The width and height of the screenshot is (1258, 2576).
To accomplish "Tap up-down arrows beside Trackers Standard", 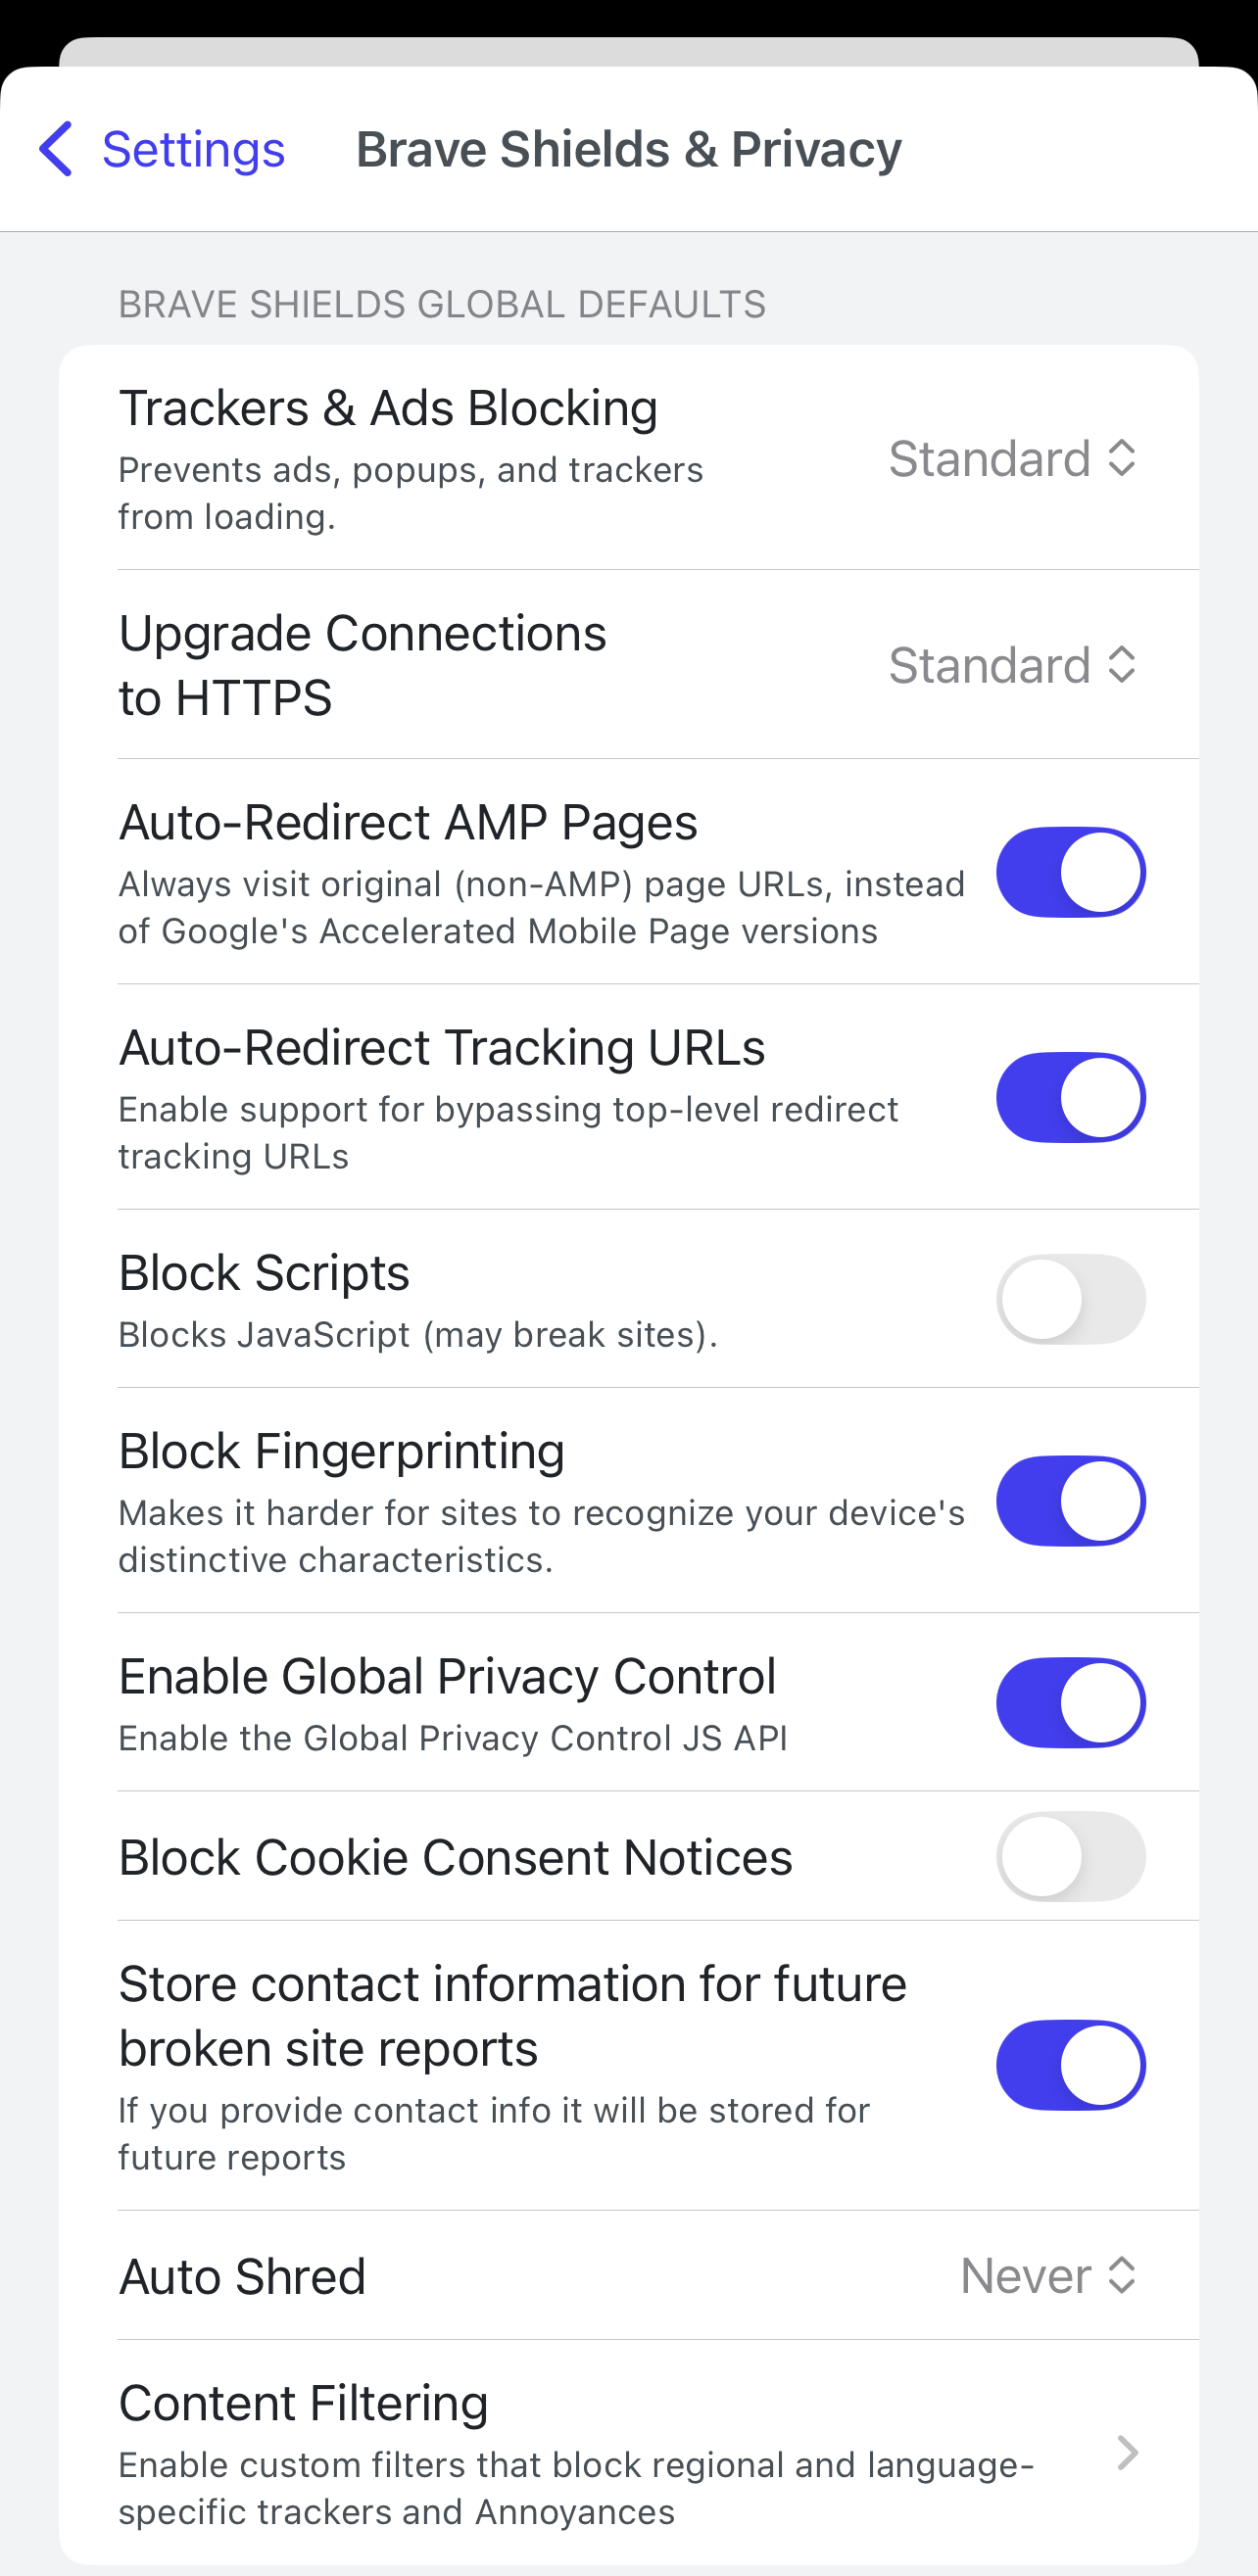I will tap(1122, 459).
